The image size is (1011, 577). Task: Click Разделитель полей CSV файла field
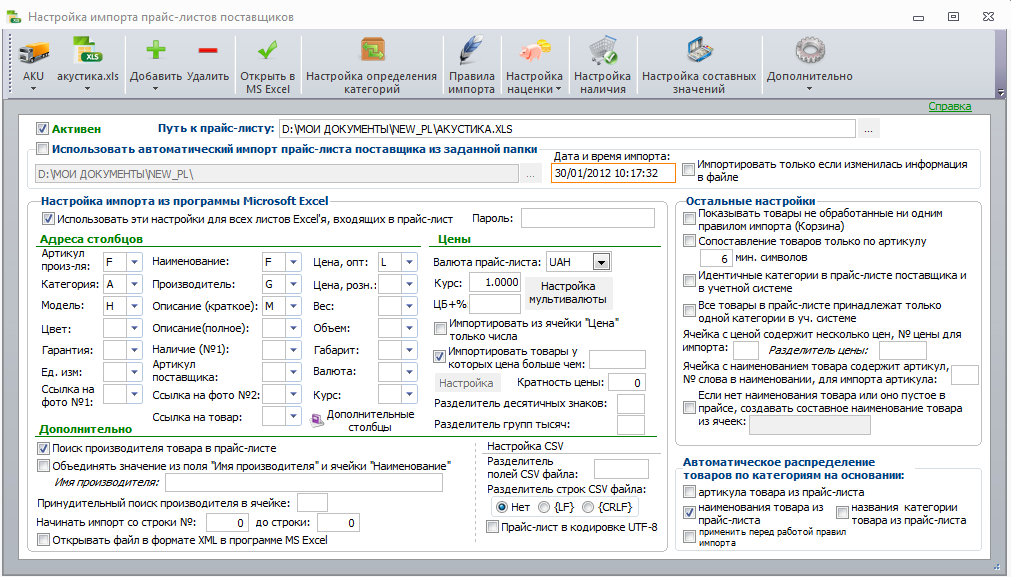621,469
